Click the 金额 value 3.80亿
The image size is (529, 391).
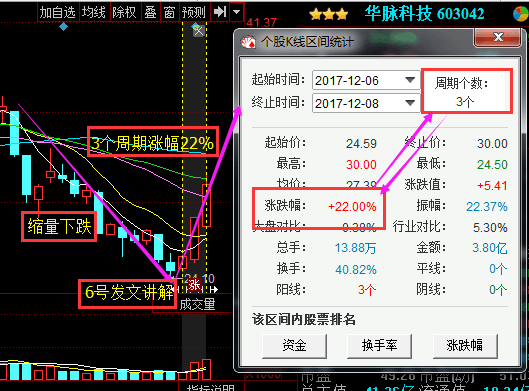490,248
